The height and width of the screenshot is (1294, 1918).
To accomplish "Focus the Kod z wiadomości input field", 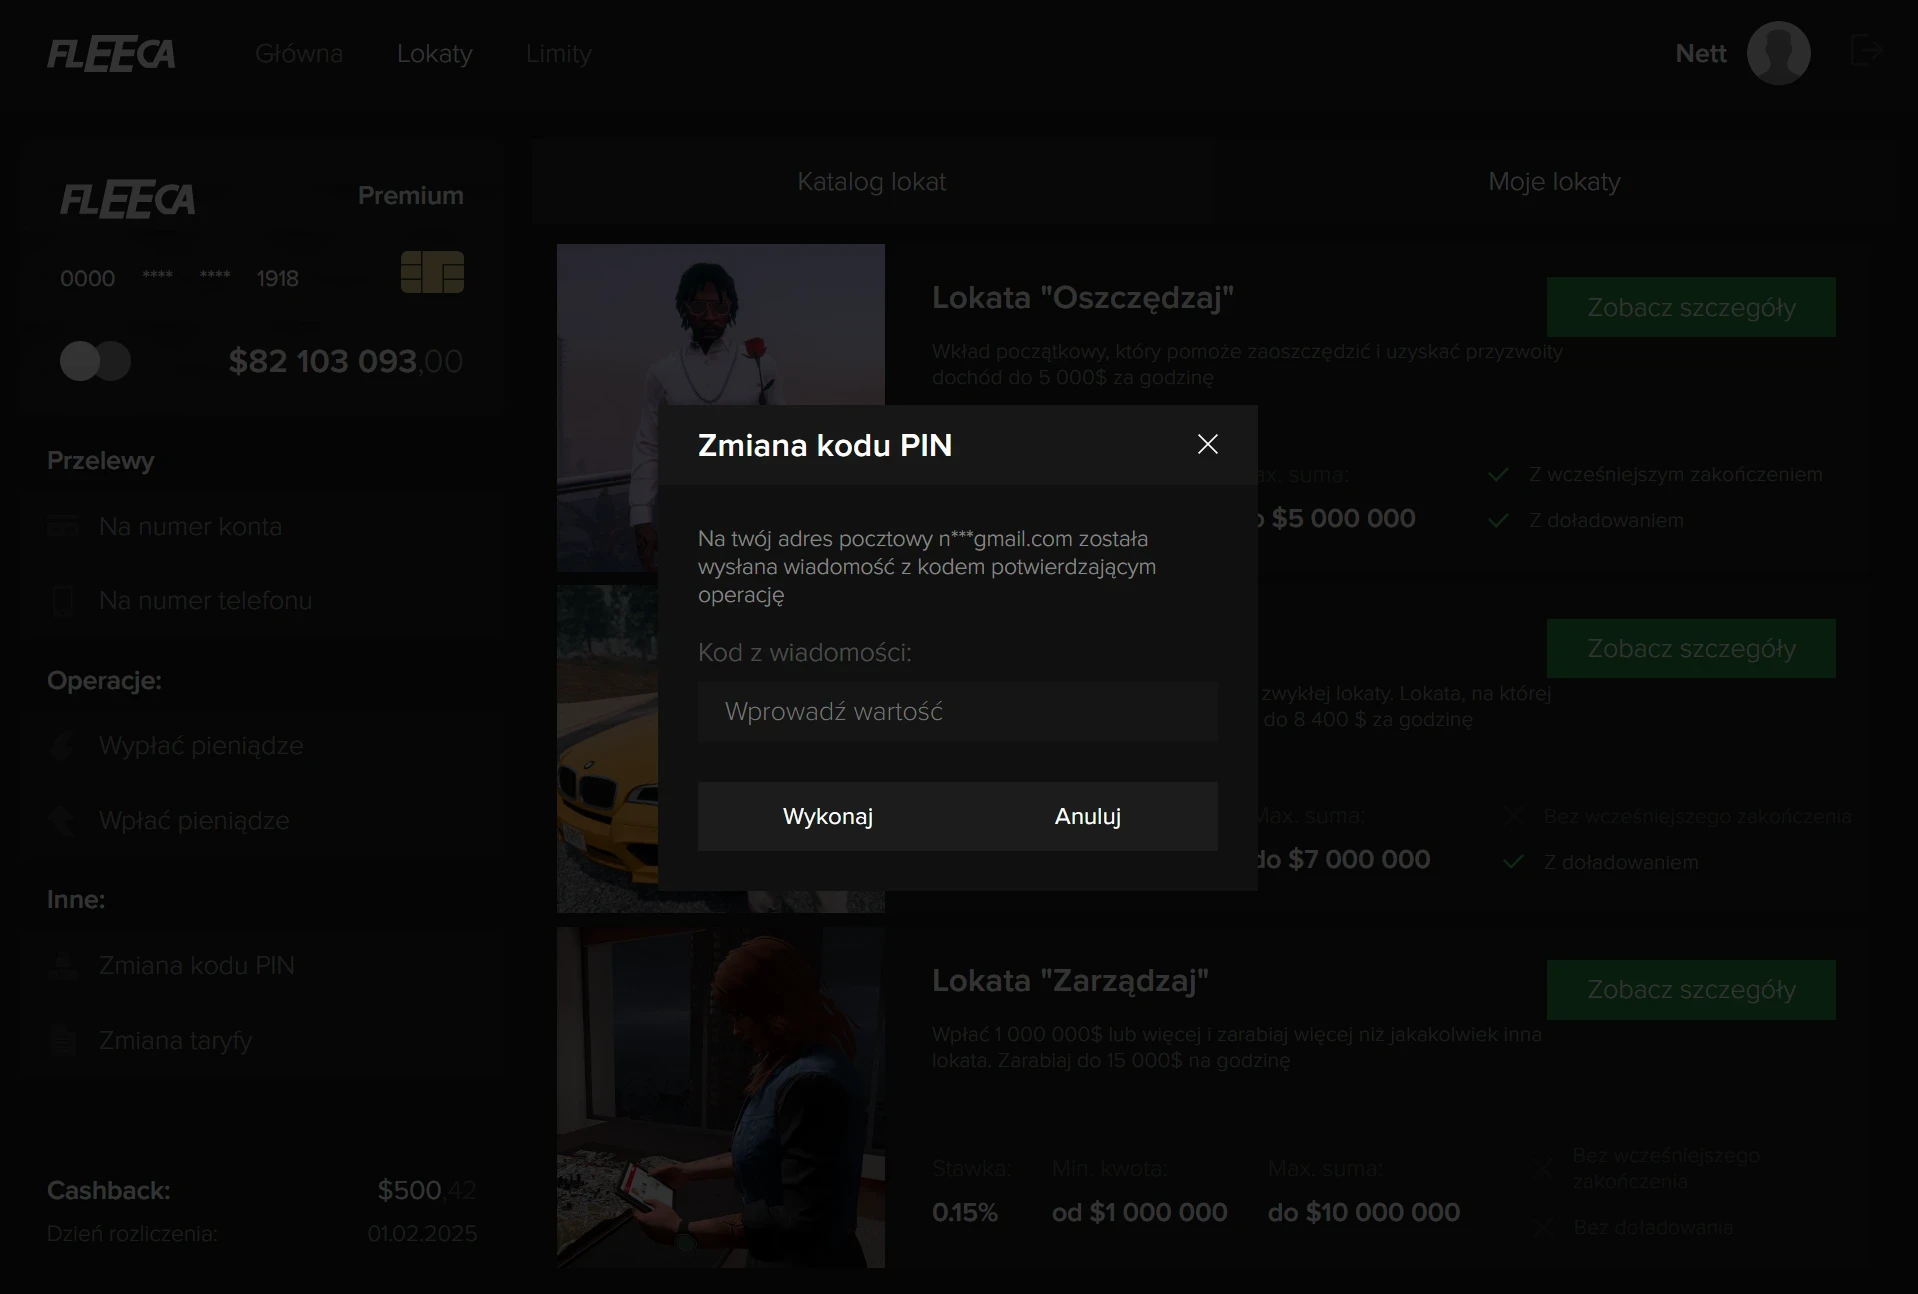I will tap(957, 712).
